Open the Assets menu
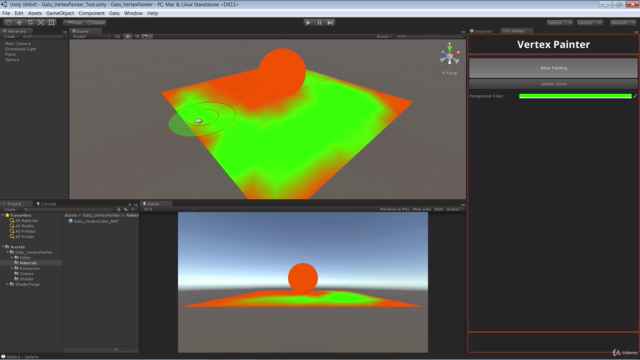Image resolution: width=640 pixels, height=360 pixels. (35, 13)
